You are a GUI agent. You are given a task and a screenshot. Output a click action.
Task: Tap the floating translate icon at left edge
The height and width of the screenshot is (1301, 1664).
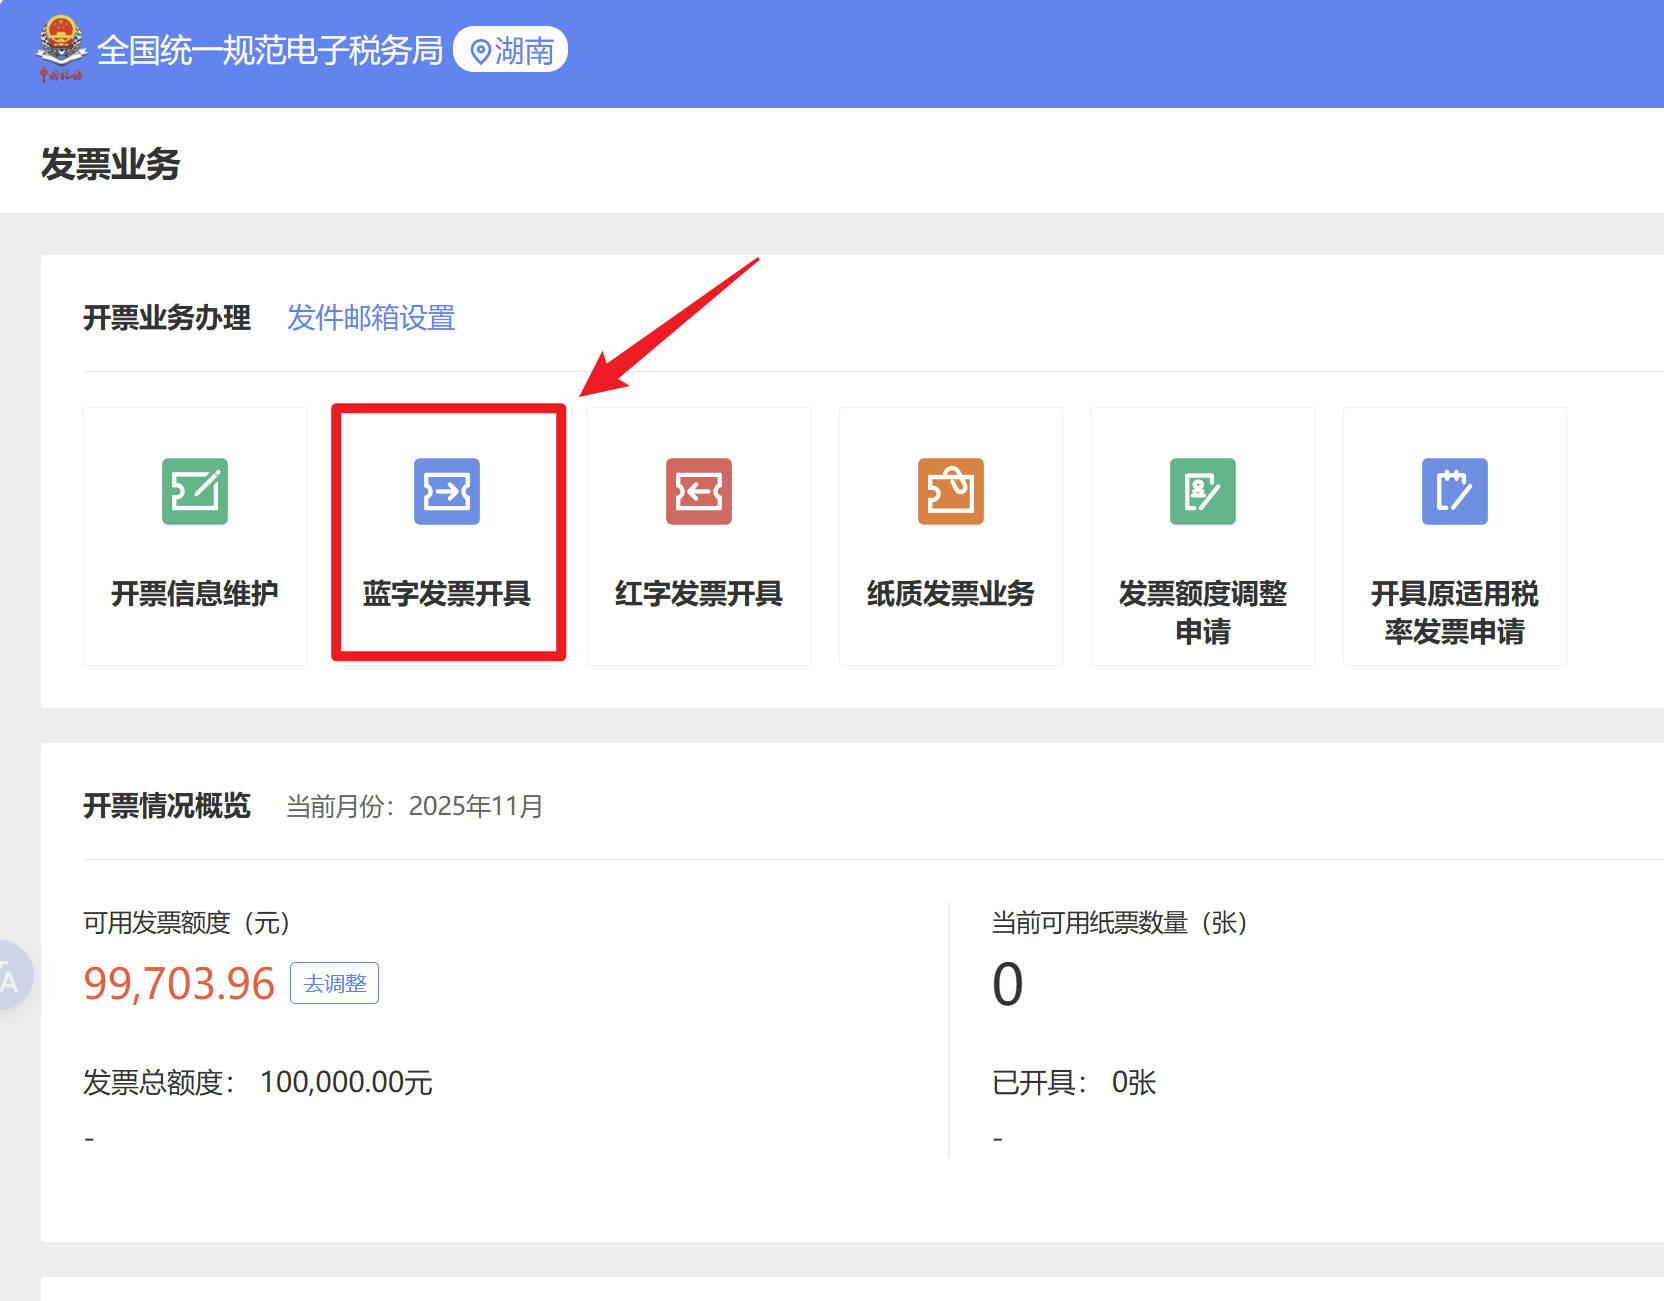[12, 976]
